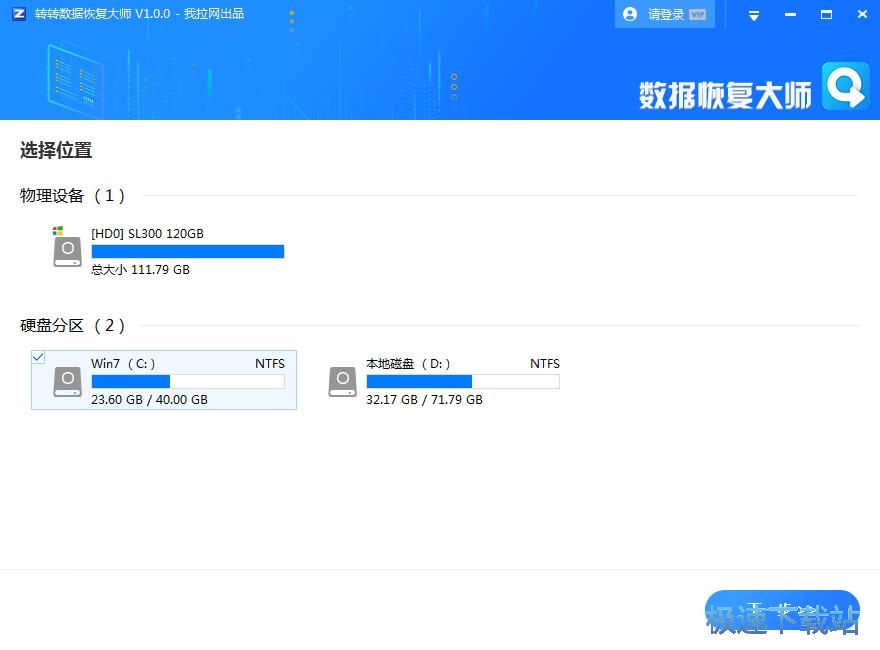Screen dimensions: 880x650
Task: Uncheck the Win7 C: partition checkbox
Action: point(38,357)
